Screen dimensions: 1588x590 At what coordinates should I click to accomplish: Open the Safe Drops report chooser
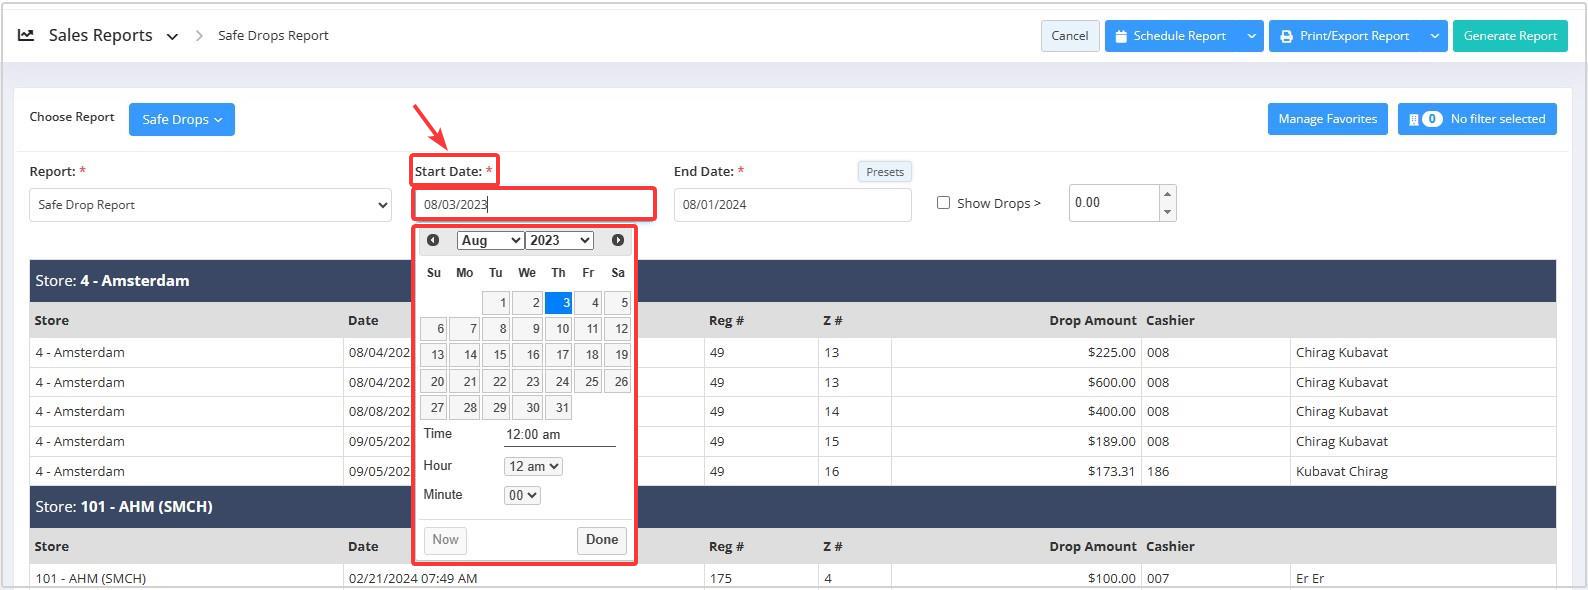tap(181, 119)
